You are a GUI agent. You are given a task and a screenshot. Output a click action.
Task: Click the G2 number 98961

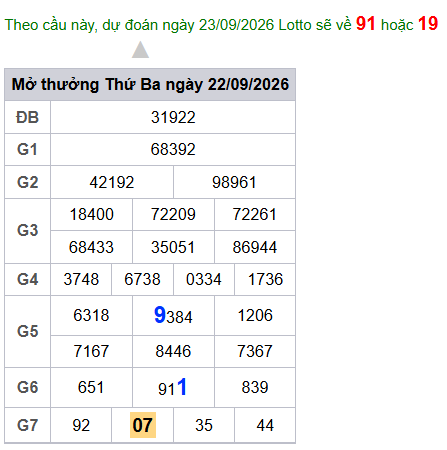pos(234,182)
